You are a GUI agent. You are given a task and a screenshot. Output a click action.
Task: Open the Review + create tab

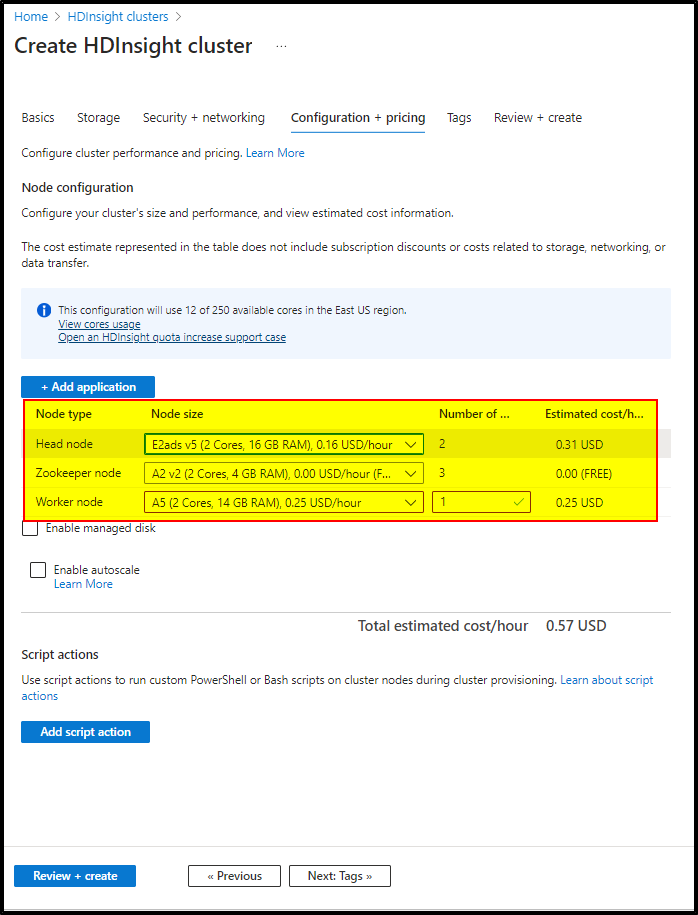(538, 118)
